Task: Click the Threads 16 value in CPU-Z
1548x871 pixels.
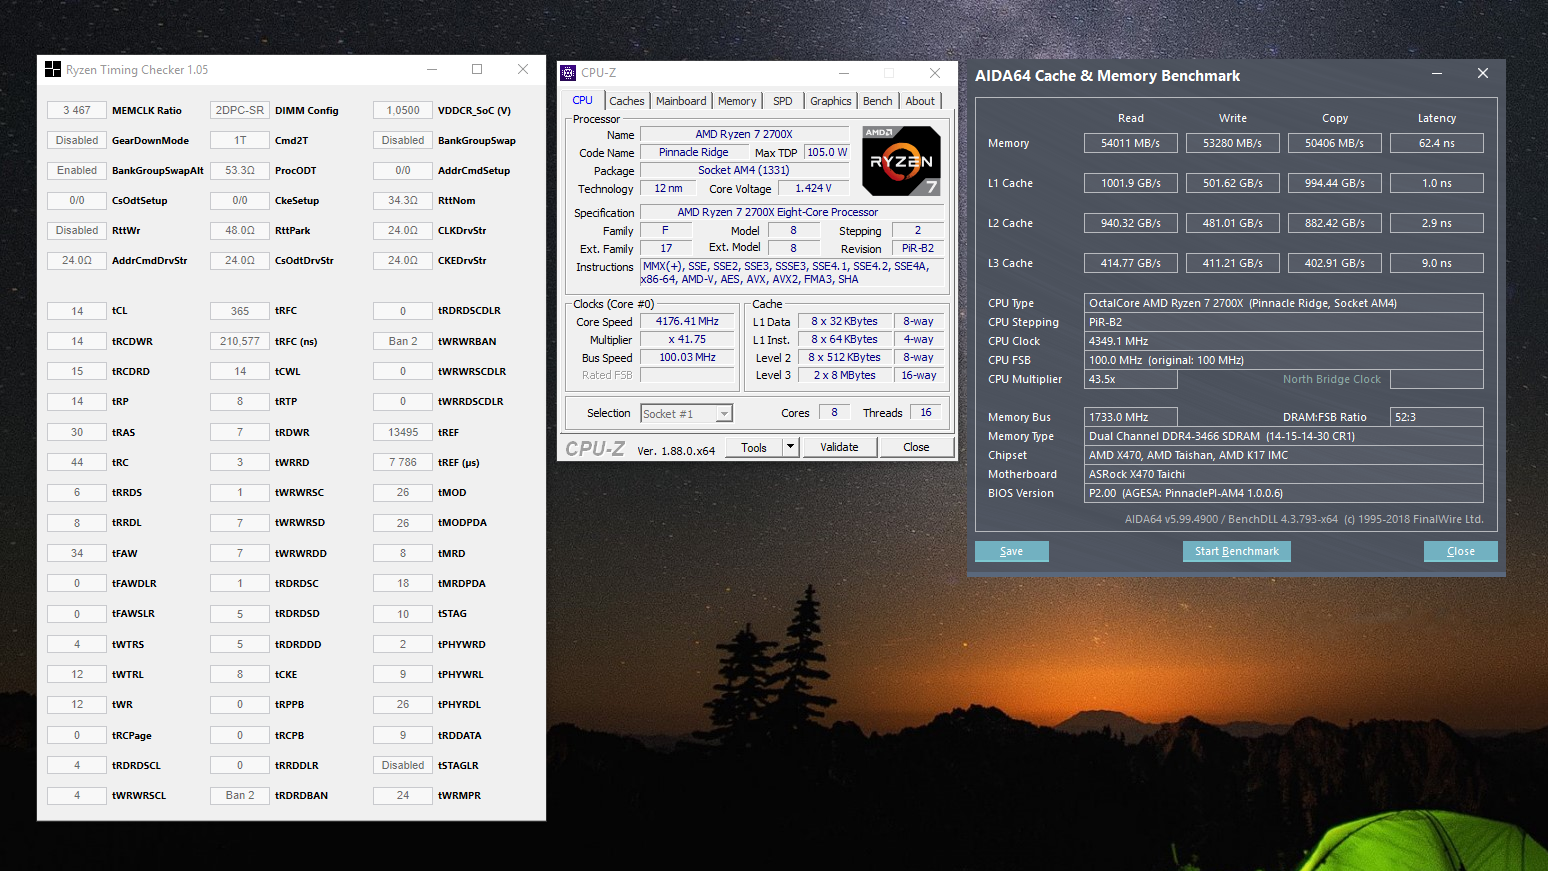Action: pos(926,412)
